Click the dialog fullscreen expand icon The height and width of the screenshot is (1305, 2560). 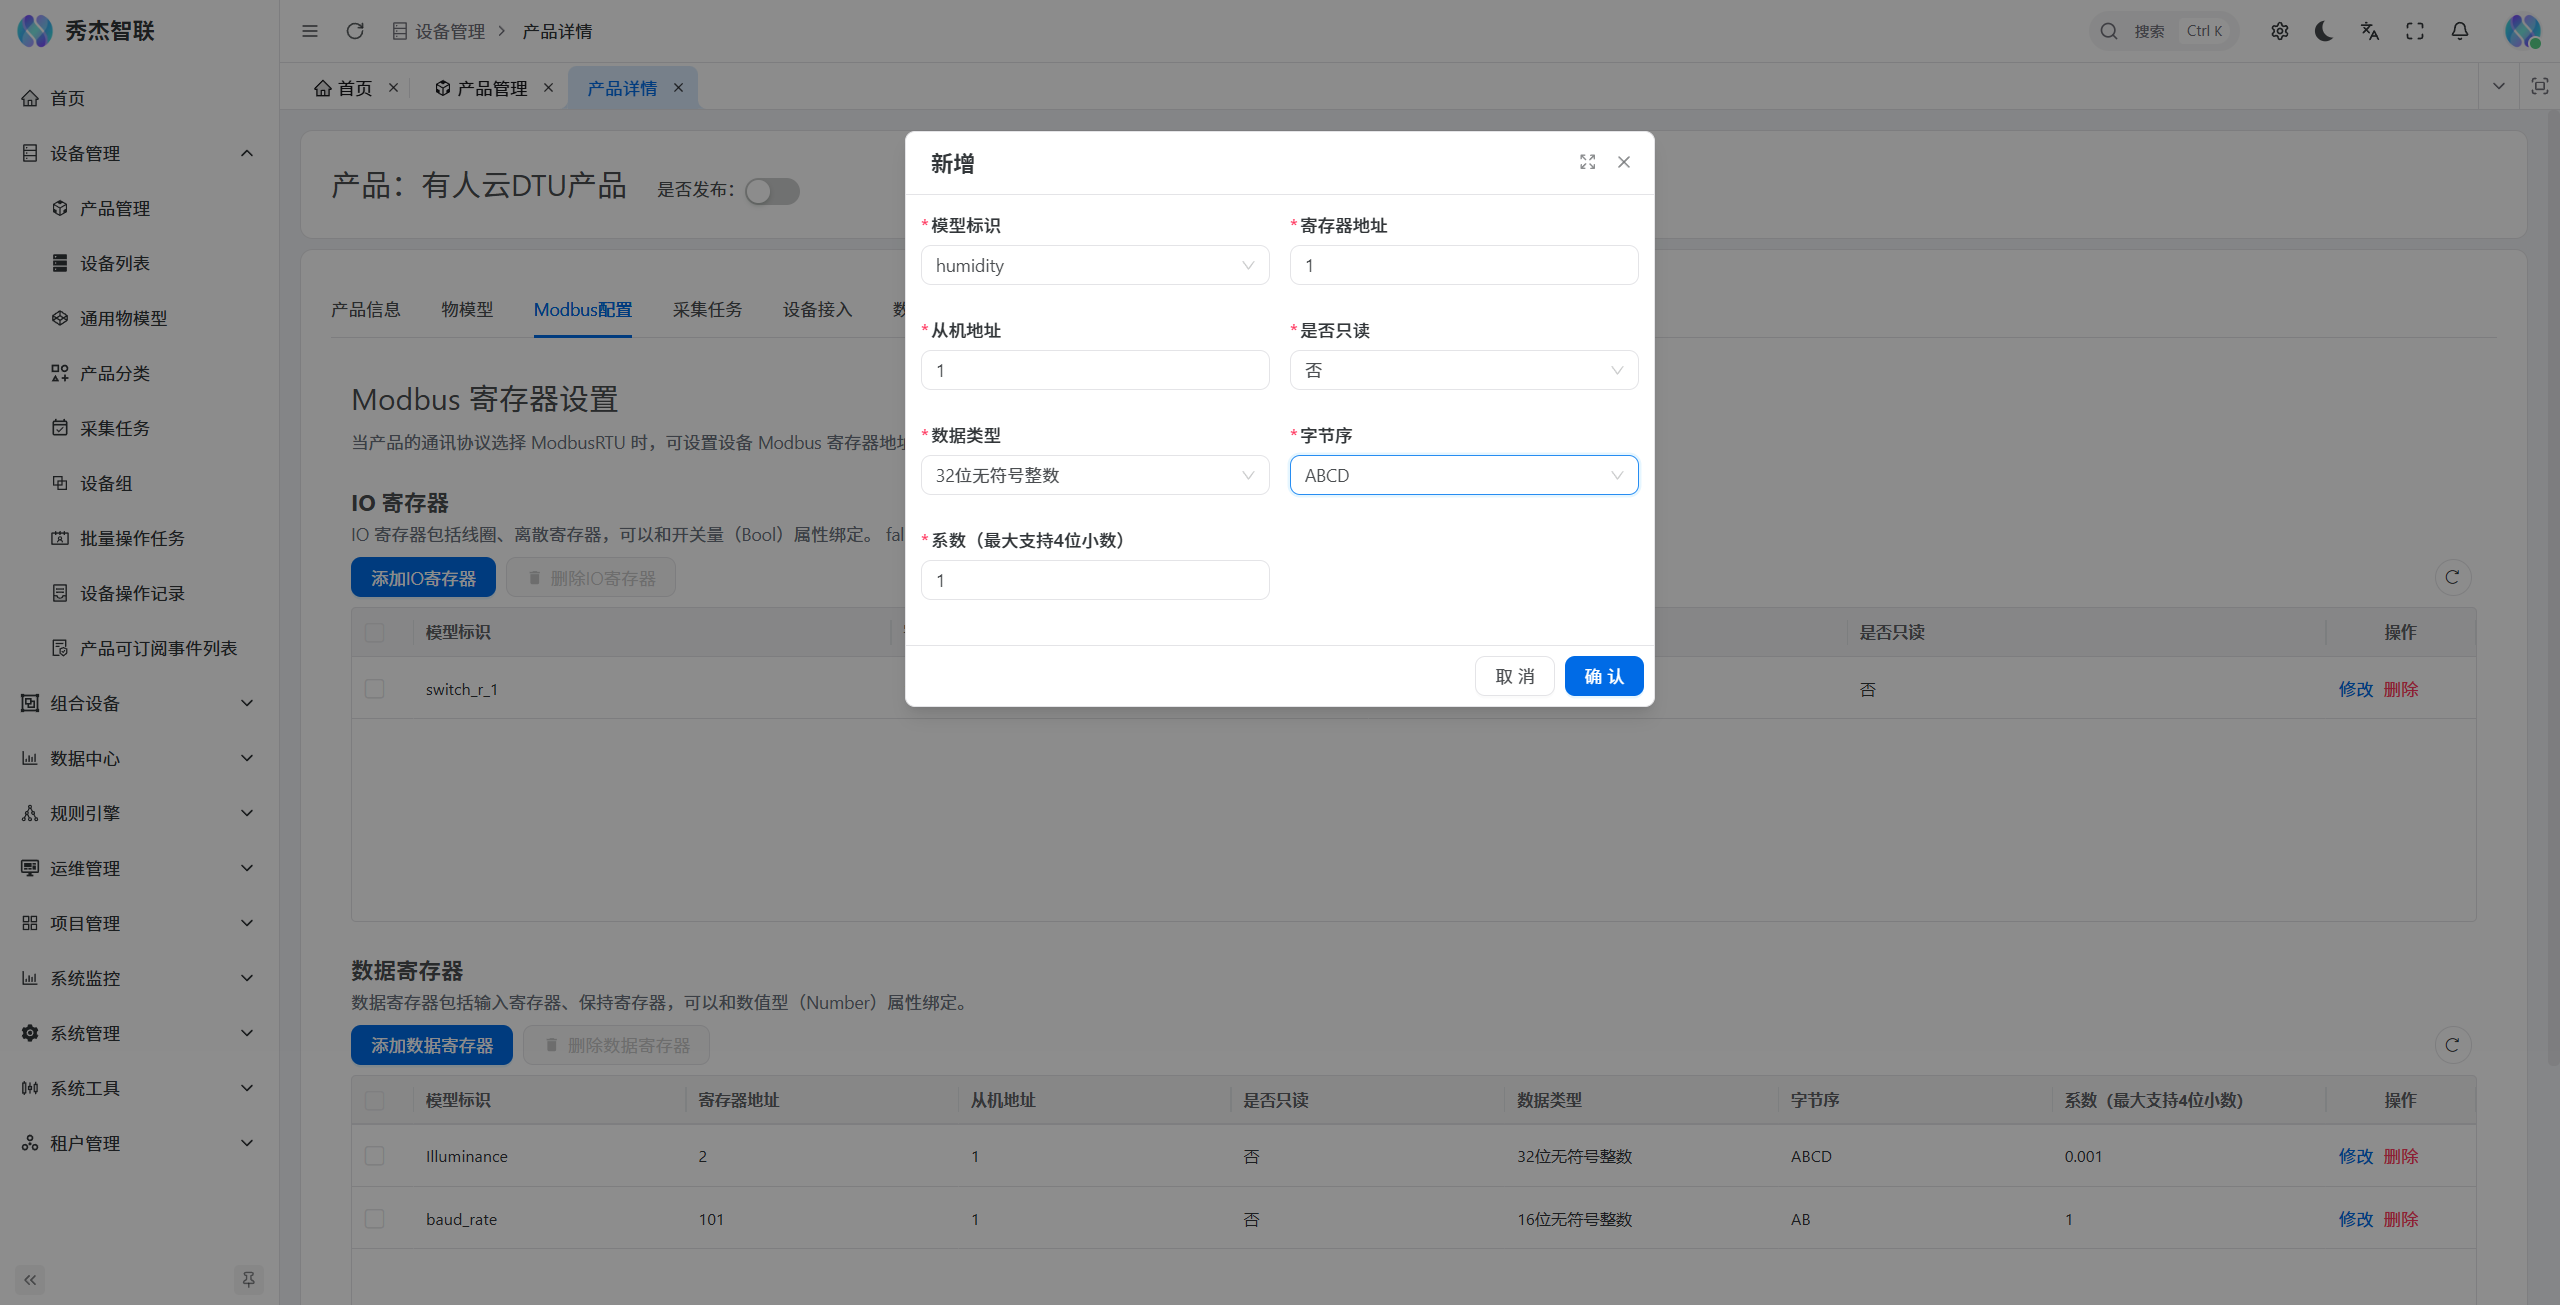(1587, 162)
